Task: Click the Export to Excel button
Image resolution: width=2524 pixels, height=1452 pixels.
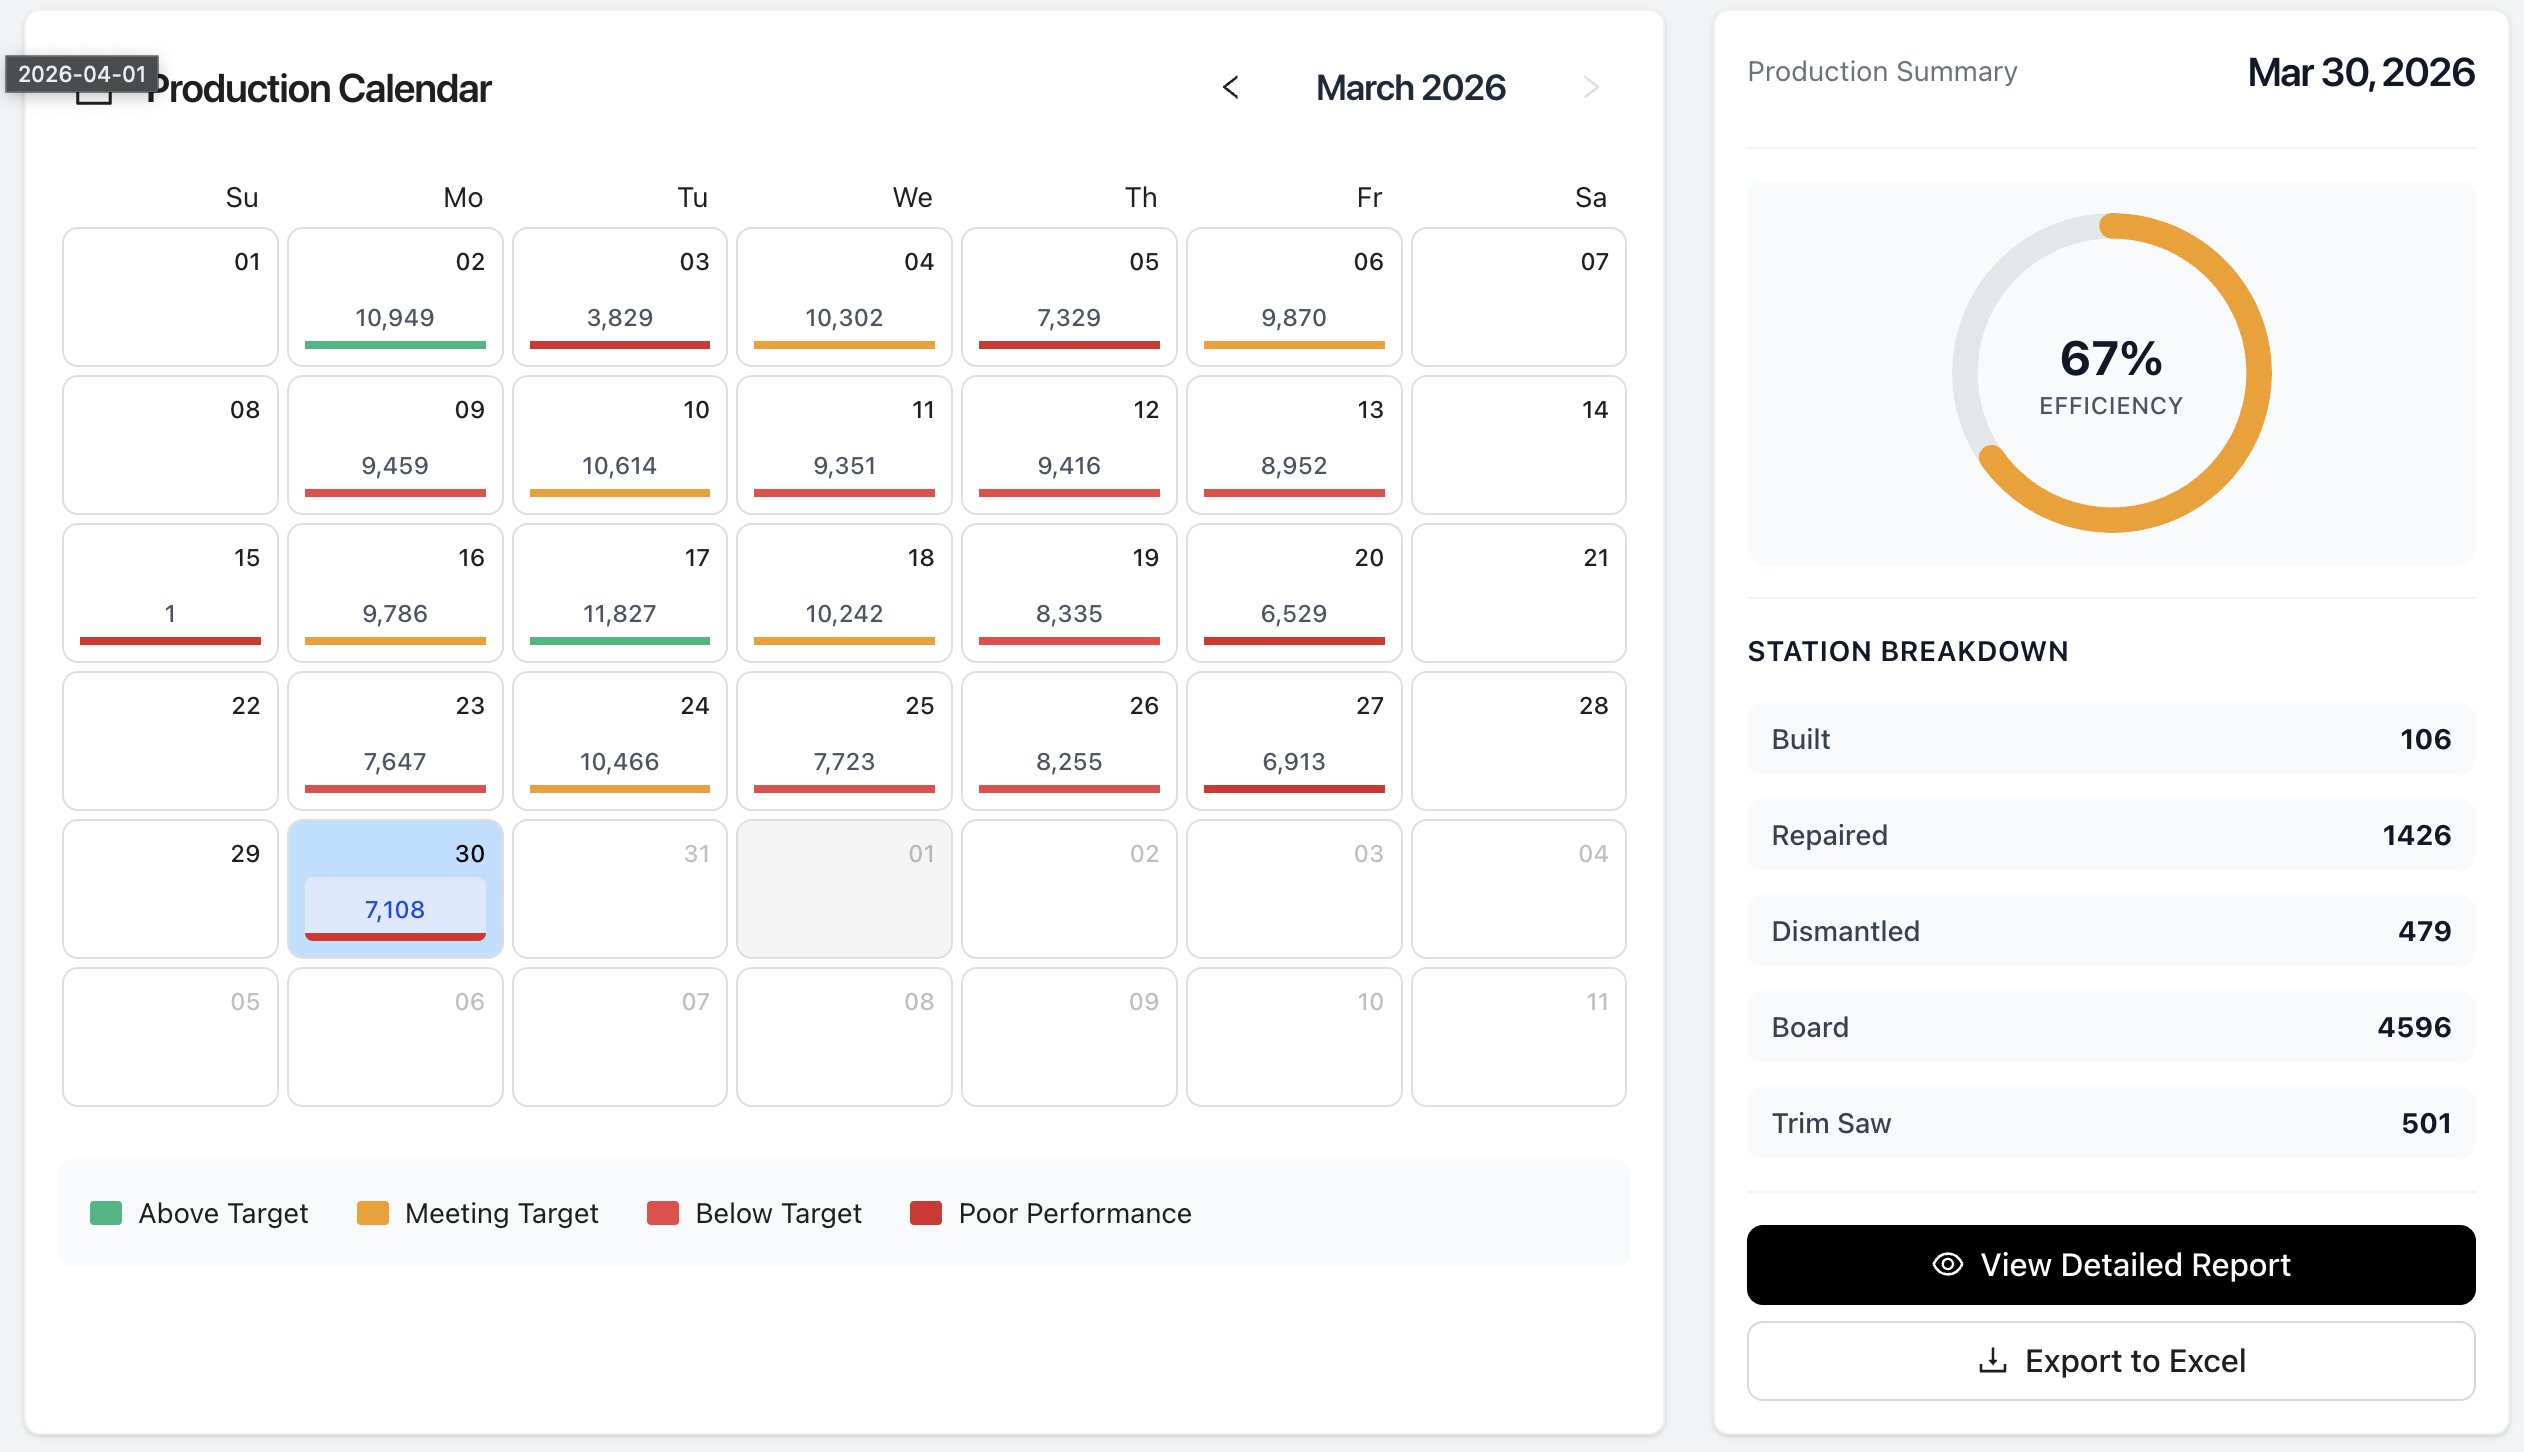Action: [x=2110, y=1360]
